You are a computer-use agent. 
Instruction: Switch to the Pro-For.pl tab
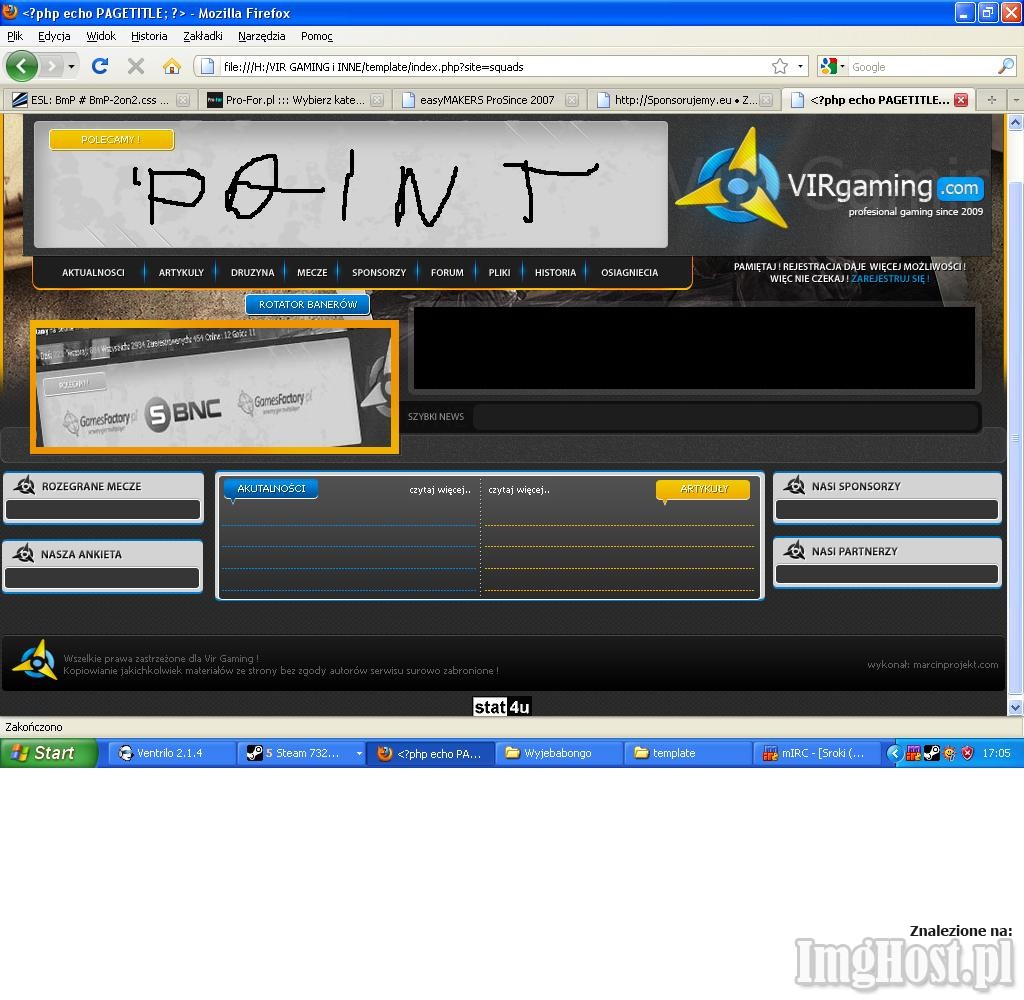tap(294, 100)
